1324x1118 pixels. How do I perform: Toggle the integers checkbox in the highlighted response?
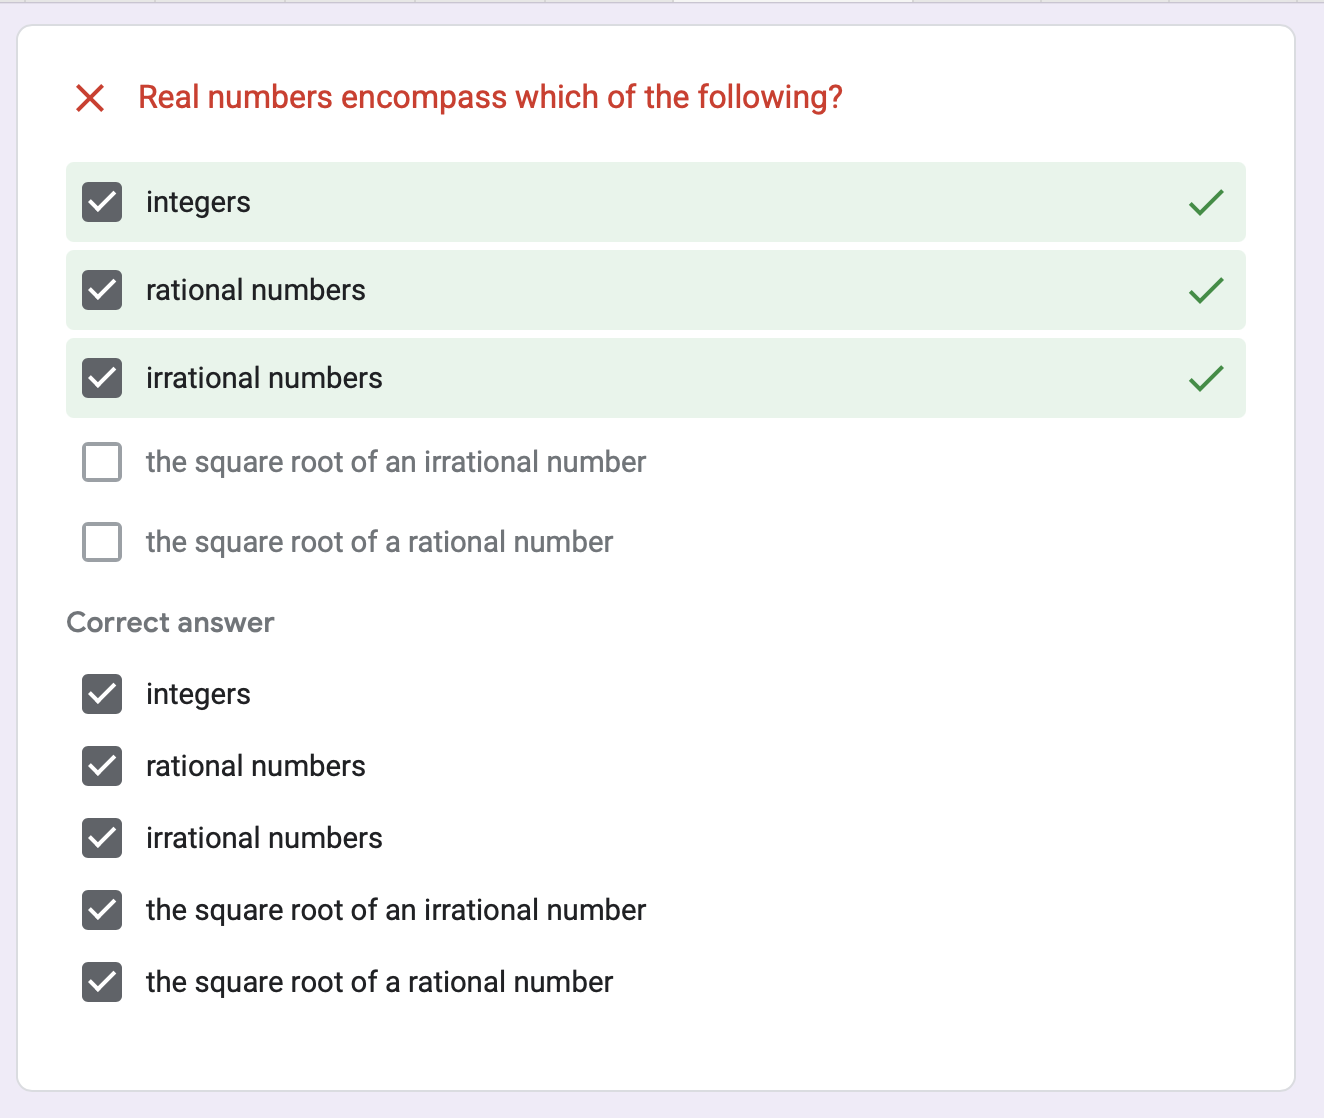[x=102, y=202]
